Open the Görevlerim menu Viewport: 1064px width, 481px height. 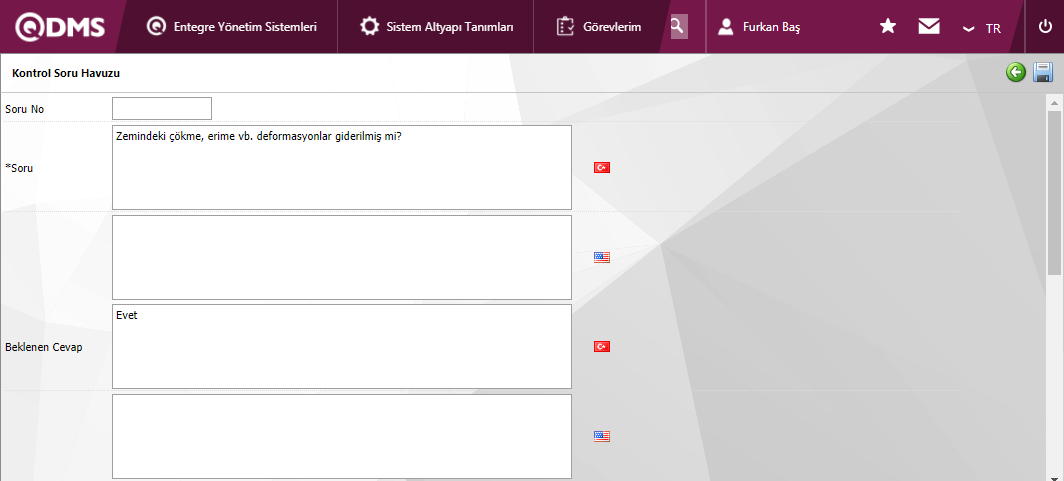[x=598, y=27]
